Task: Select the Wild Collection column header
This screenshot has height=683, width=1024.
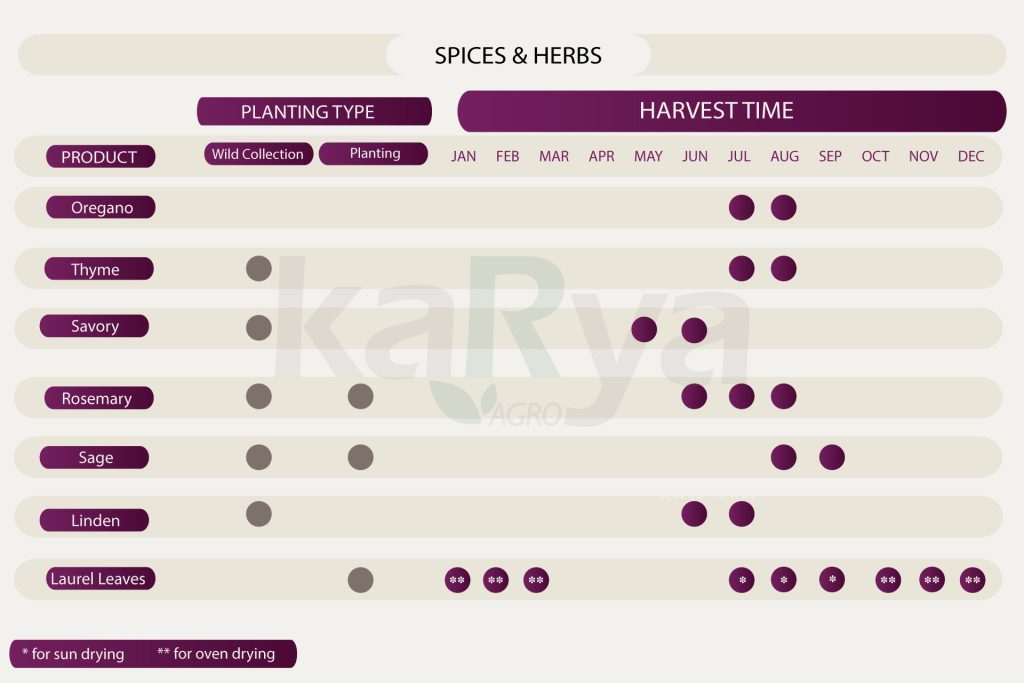Action: click(258, 154)
